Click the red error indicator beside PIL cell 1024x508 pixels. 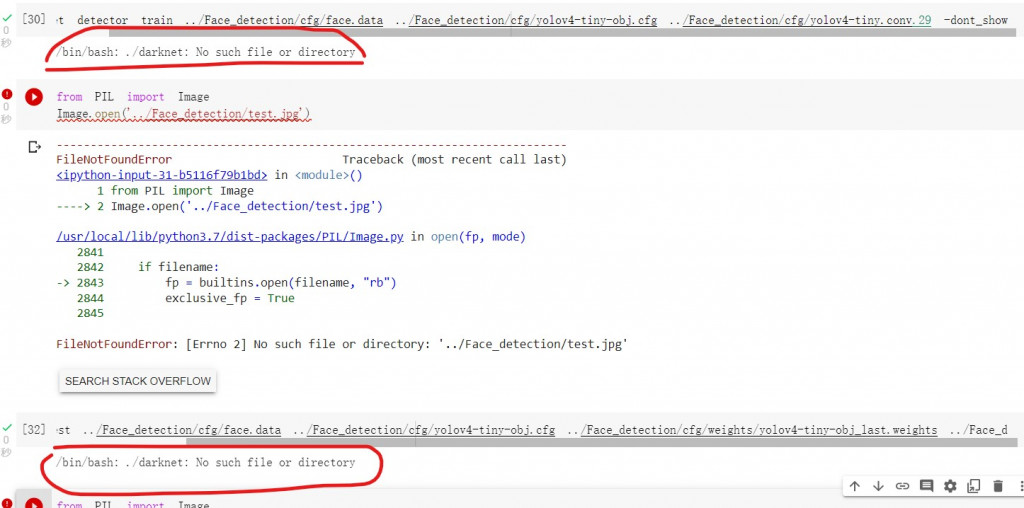click(x=7, y=95)
